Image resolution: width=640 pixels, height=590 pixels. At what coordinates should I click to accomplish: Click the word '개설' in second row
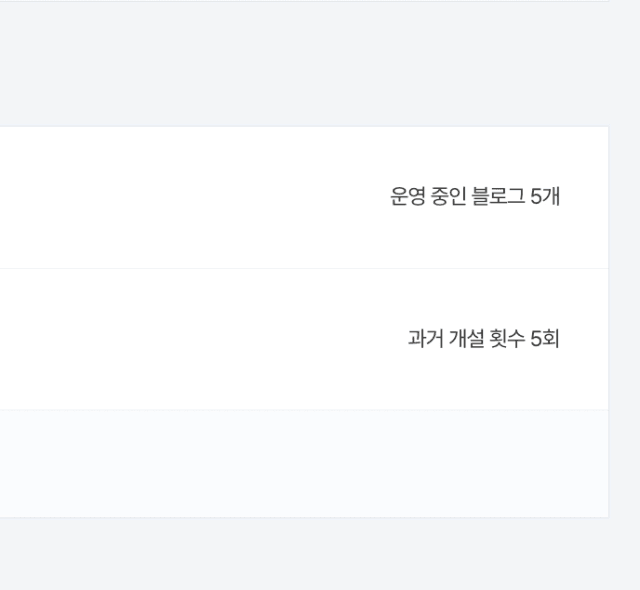(466, 339)
